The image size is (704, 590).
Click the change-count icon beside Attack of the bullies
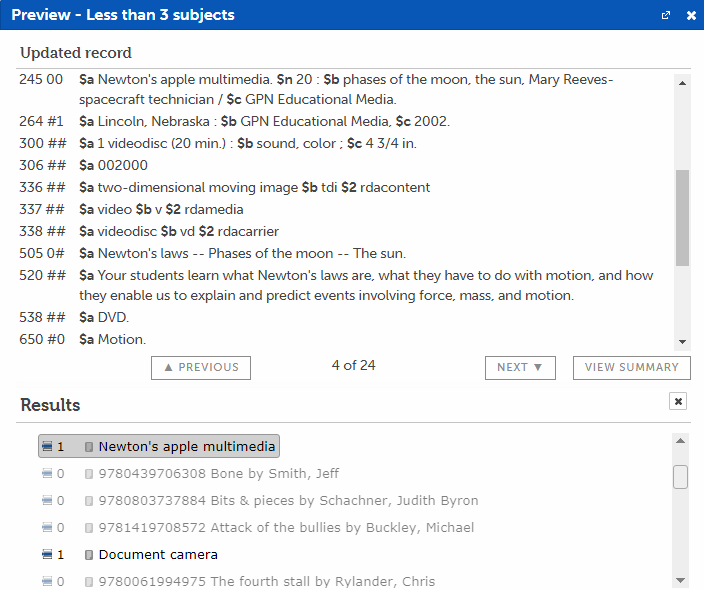click(47, 528)
